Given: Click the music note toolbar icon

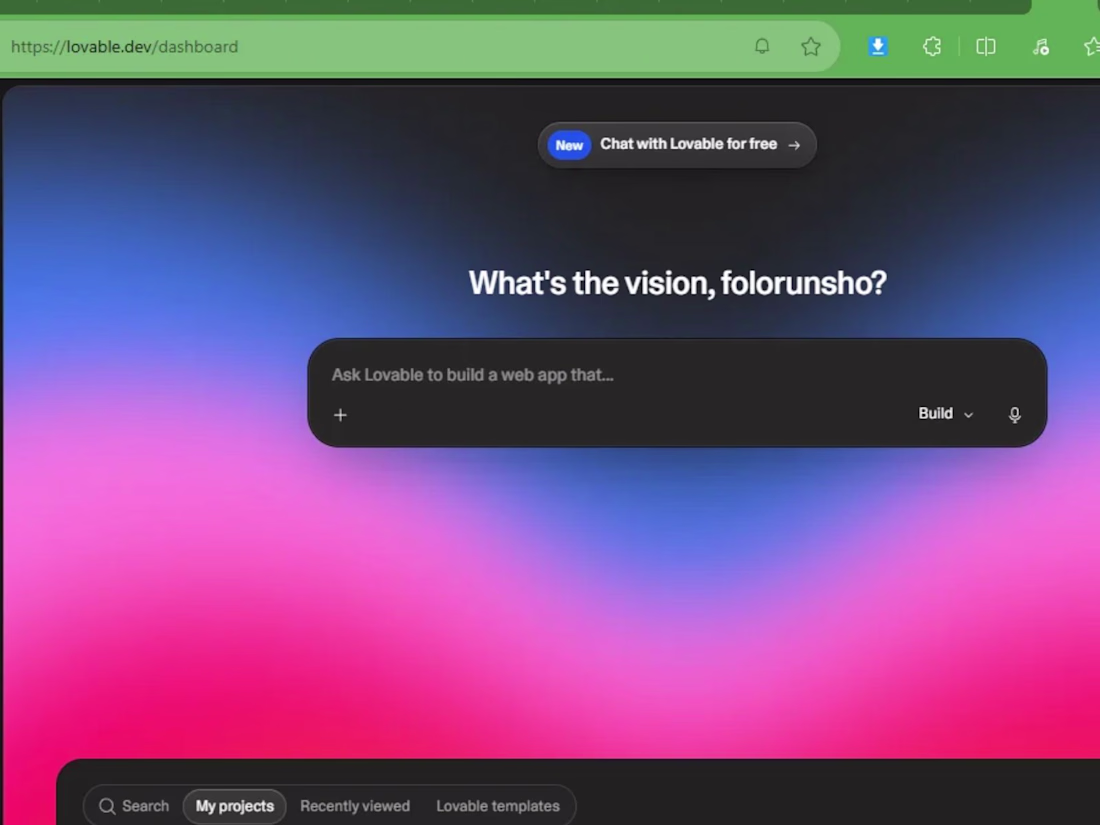Looking at the screenshot, I should (x=1040, y=46).
